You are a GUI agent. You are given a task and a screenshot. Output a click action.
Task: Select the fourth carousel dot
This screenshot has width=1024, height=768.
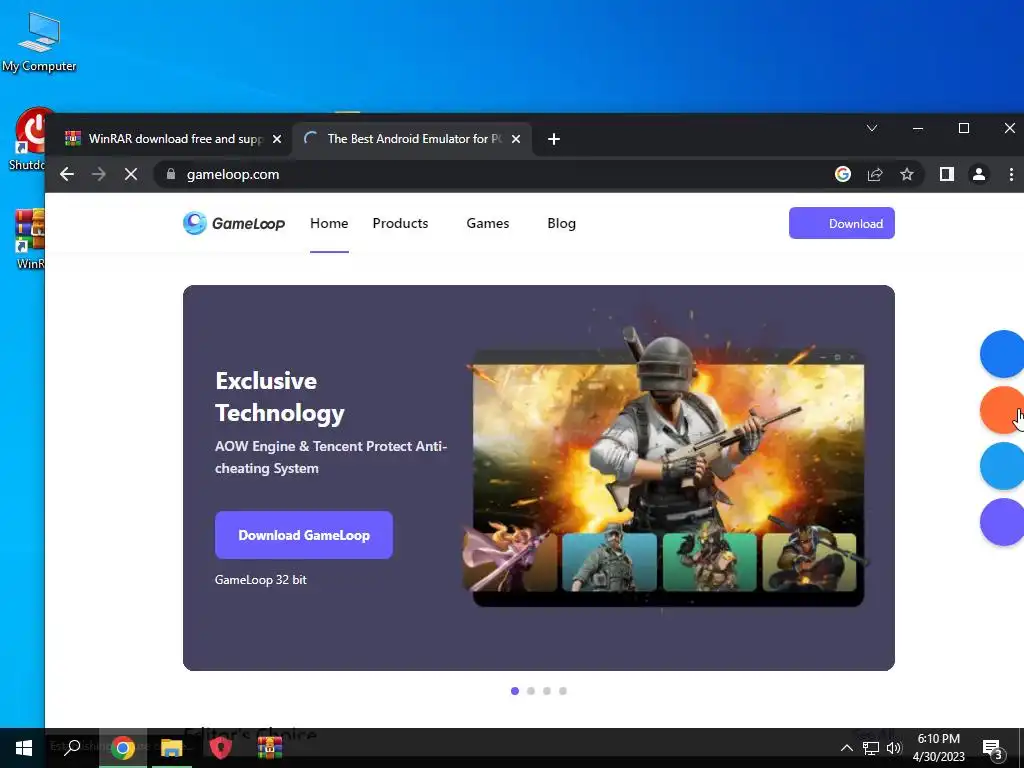[x=563, y=691]
